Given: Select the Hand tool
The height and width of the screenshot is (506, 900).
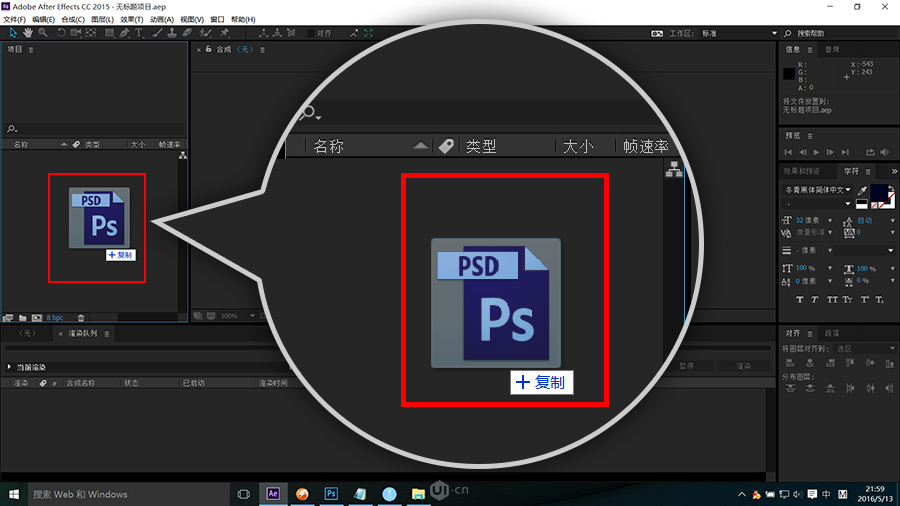Looking at the screenshot, I should point(28,33).
